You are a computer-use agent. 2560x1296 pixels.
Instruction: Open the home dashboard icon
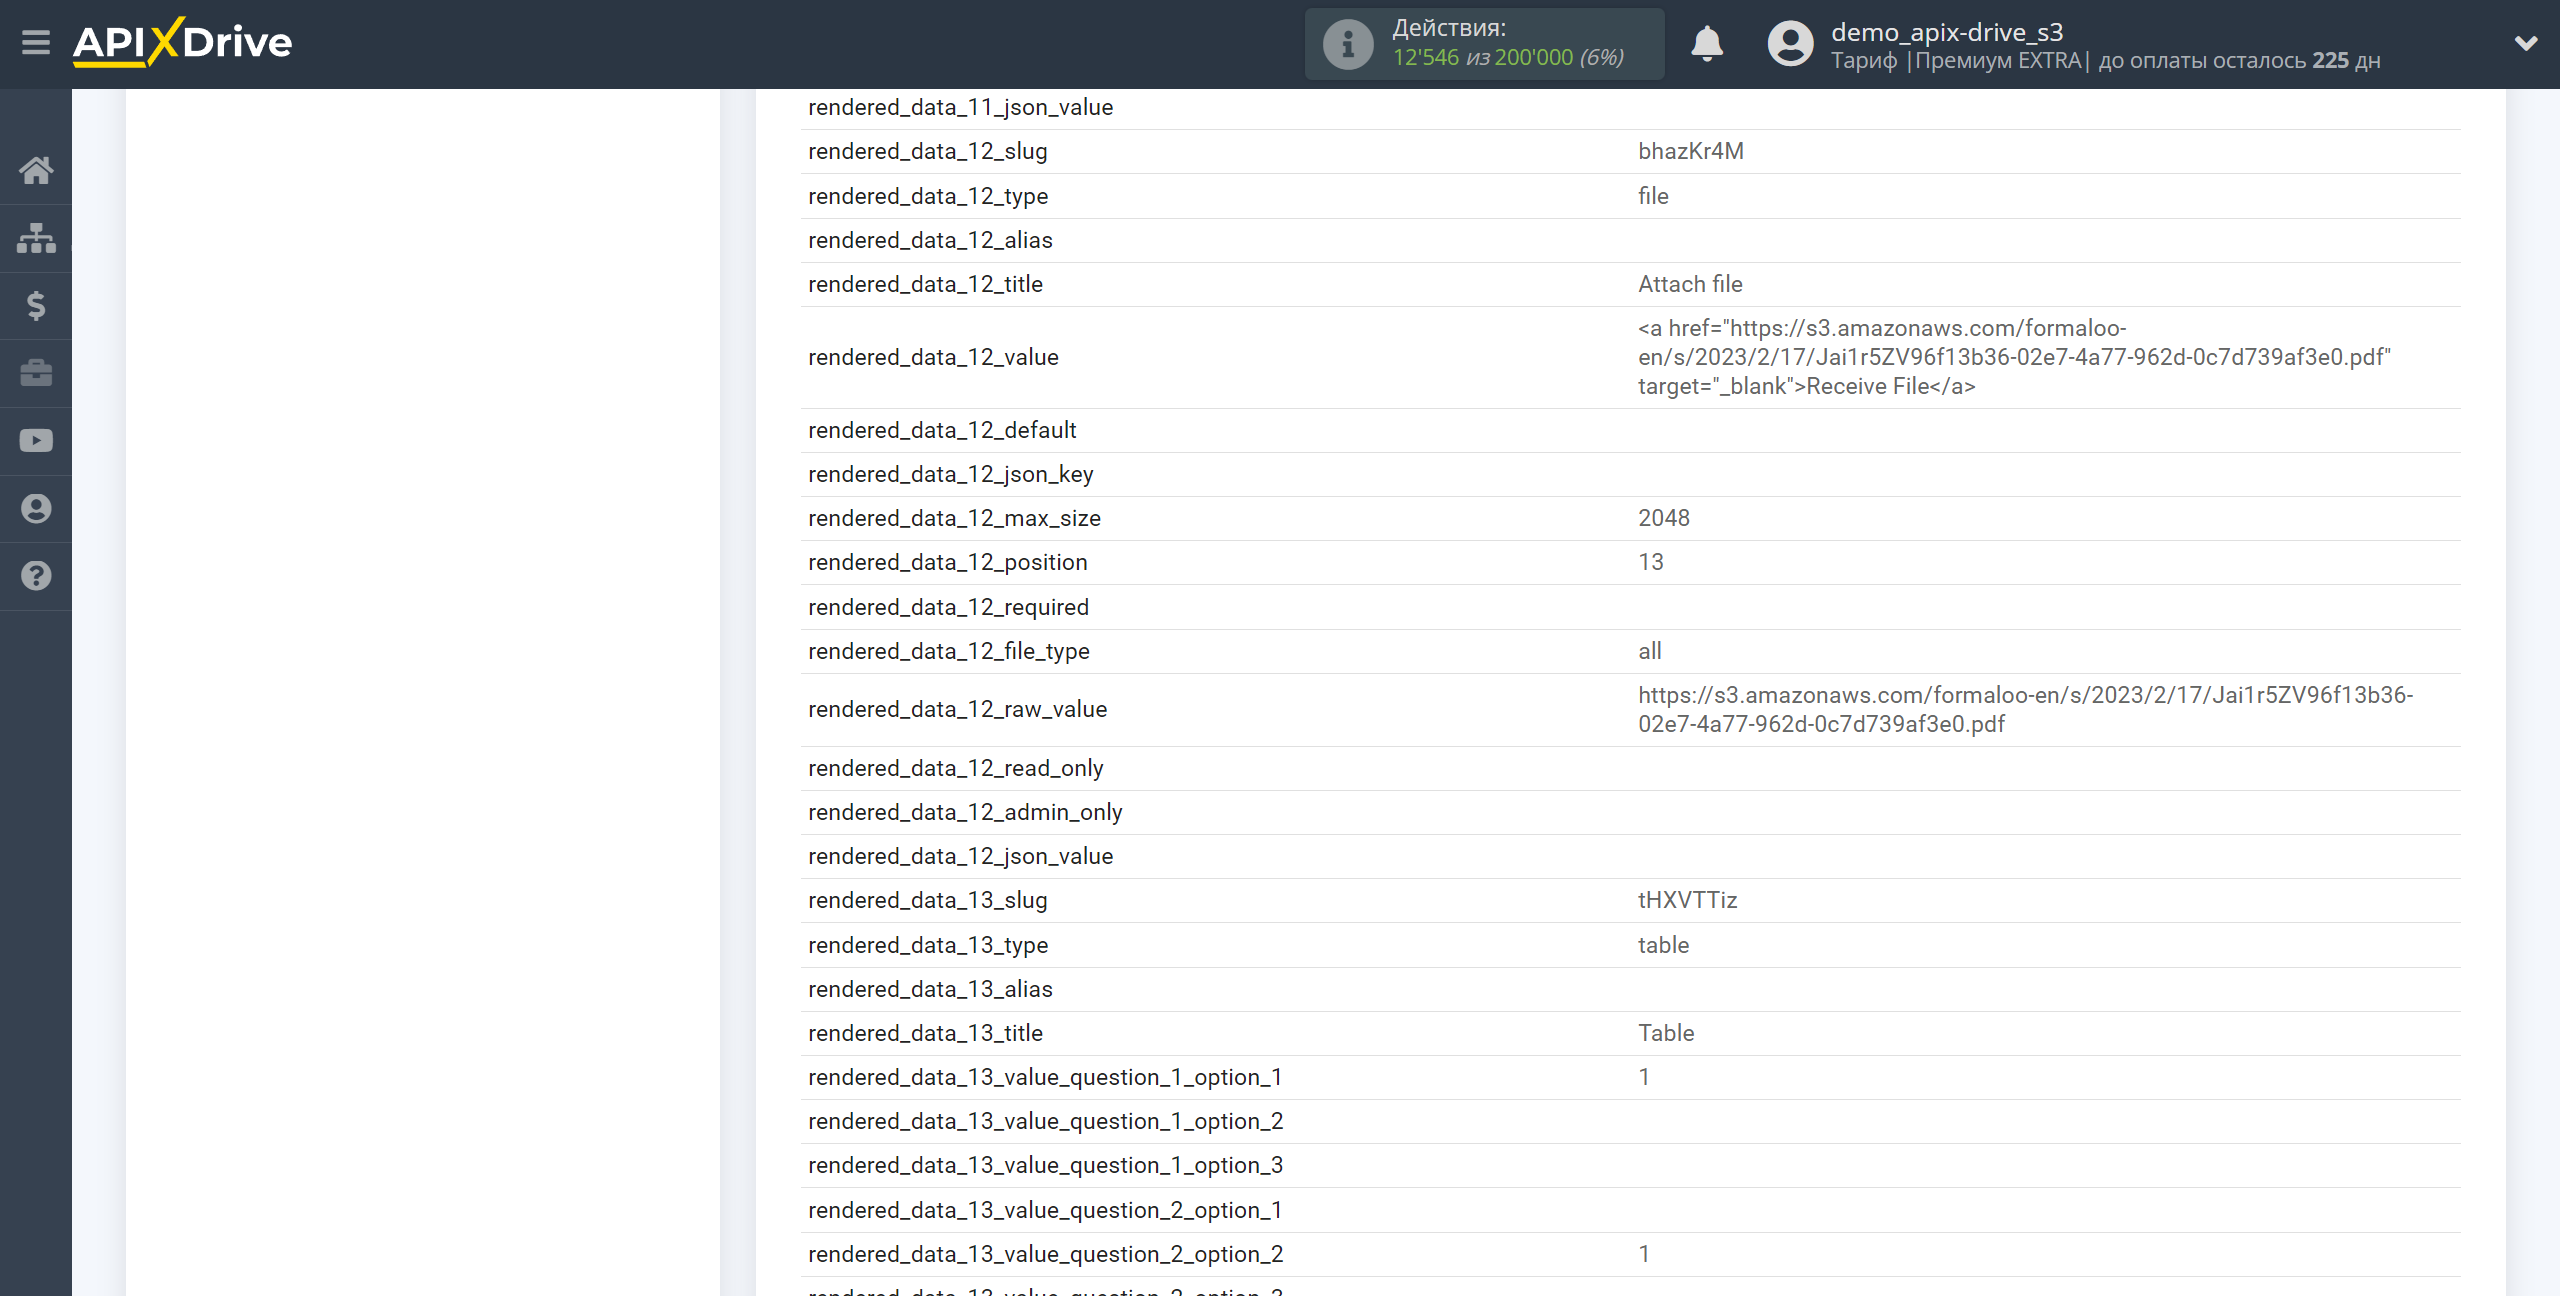[x=36, y=170]
